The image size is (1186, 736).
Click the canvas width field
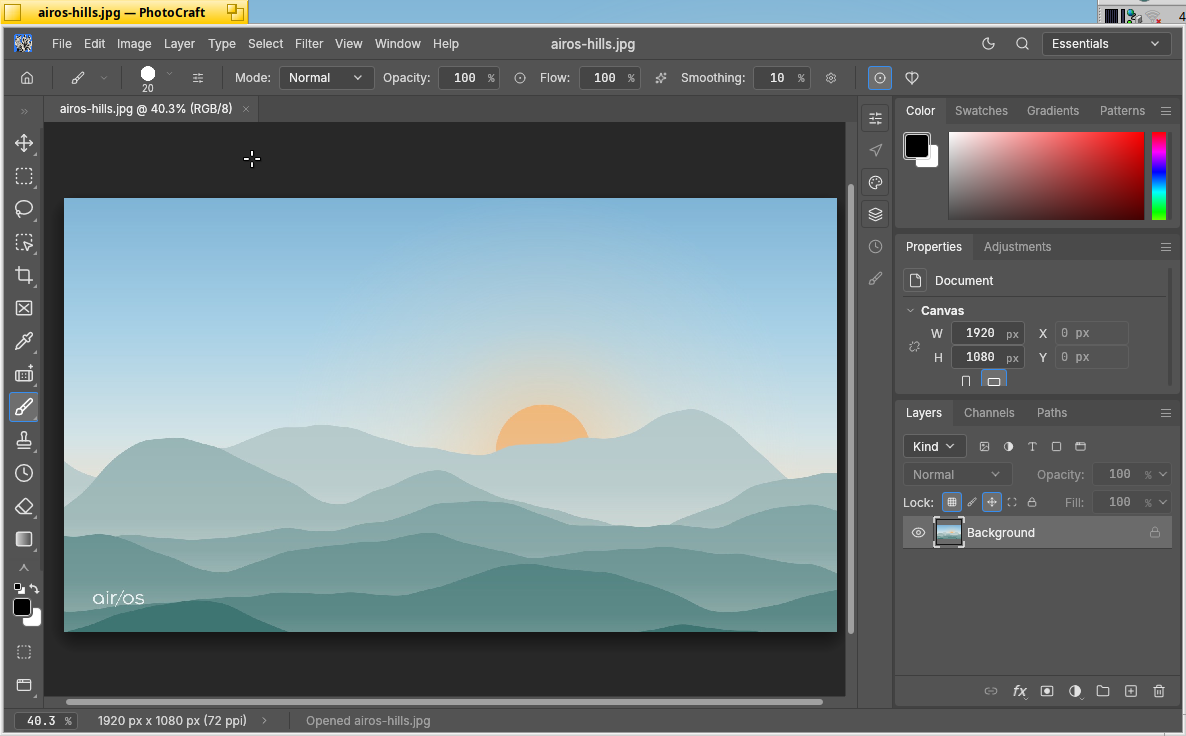pos(987,334)
